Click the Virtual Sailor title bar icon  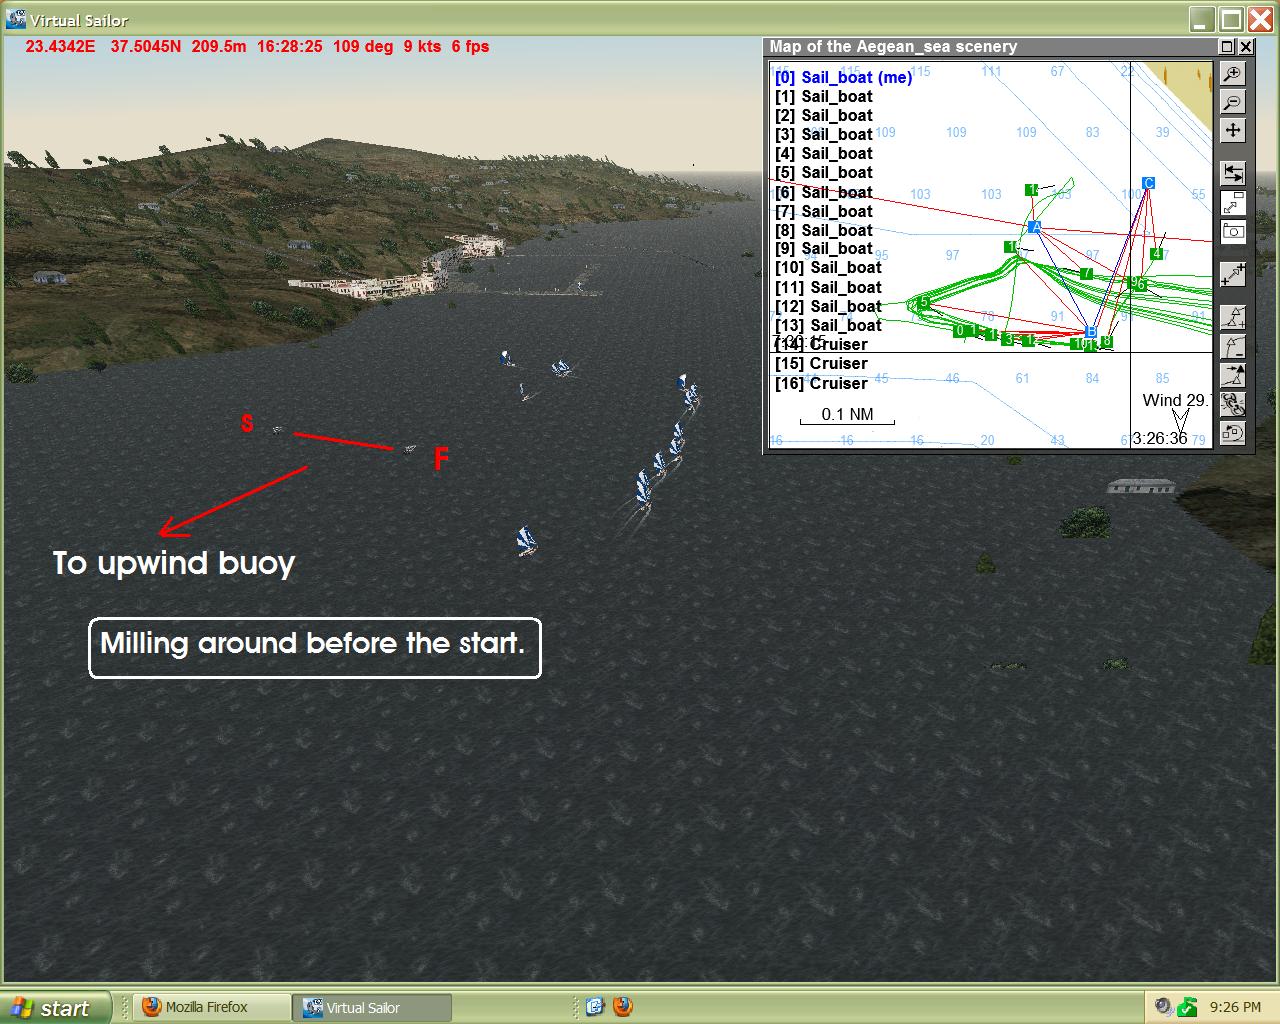click(15, 18)
